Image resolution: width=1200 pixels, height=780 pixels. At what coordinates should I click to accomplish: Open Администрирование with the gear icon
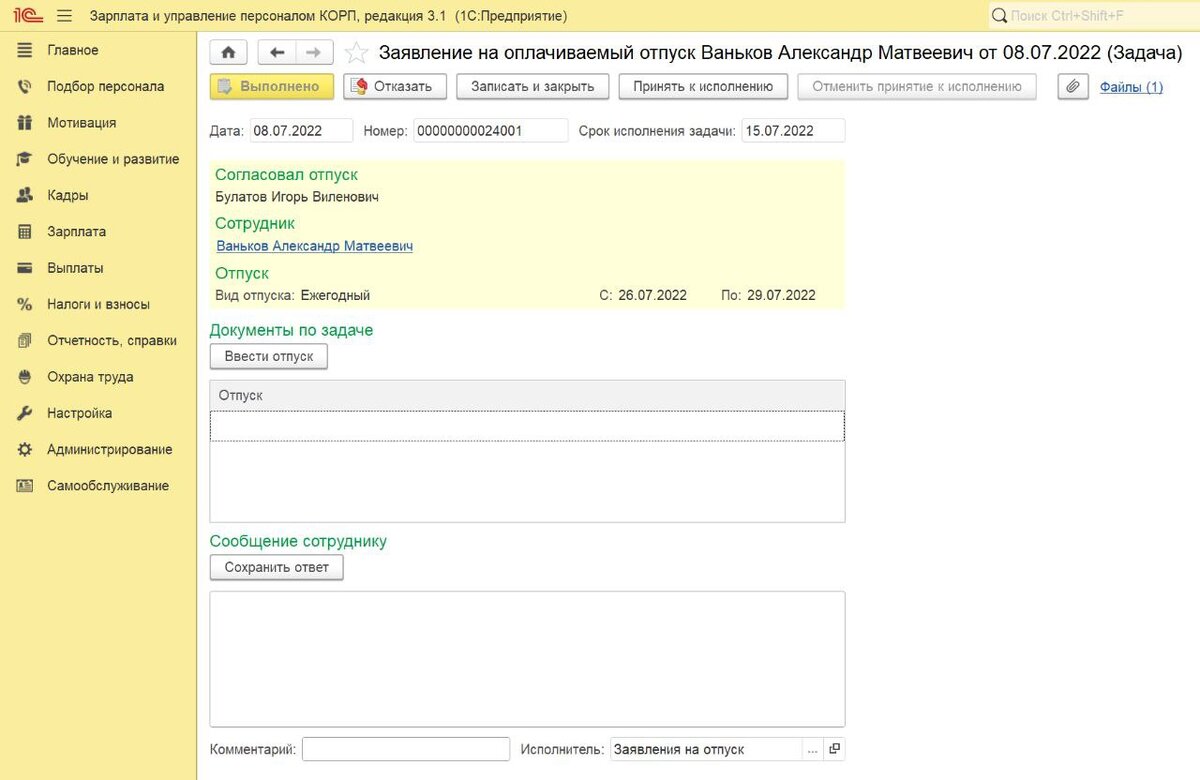coord(26,450)
